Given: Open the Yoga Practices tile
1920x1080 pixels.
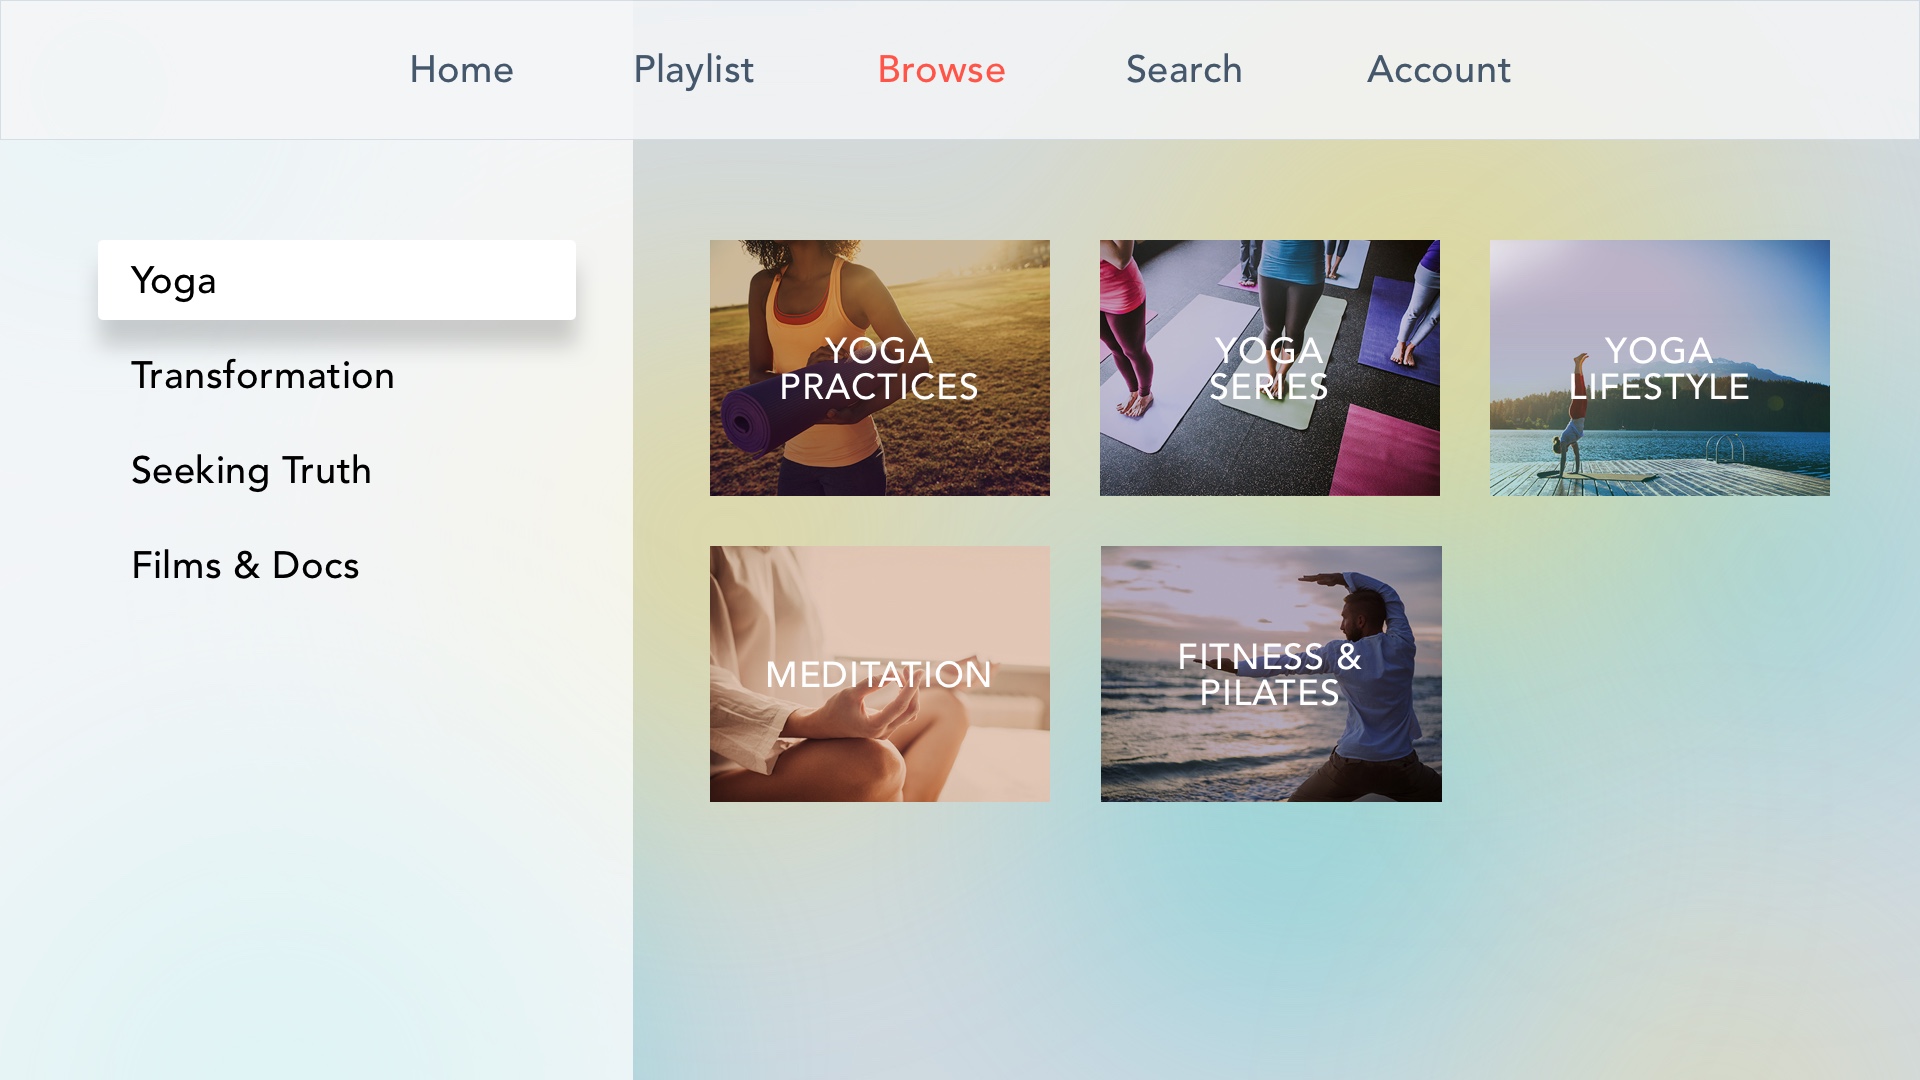Looking at the screenshot, I should pyautogui.click(x=880, y=368).
